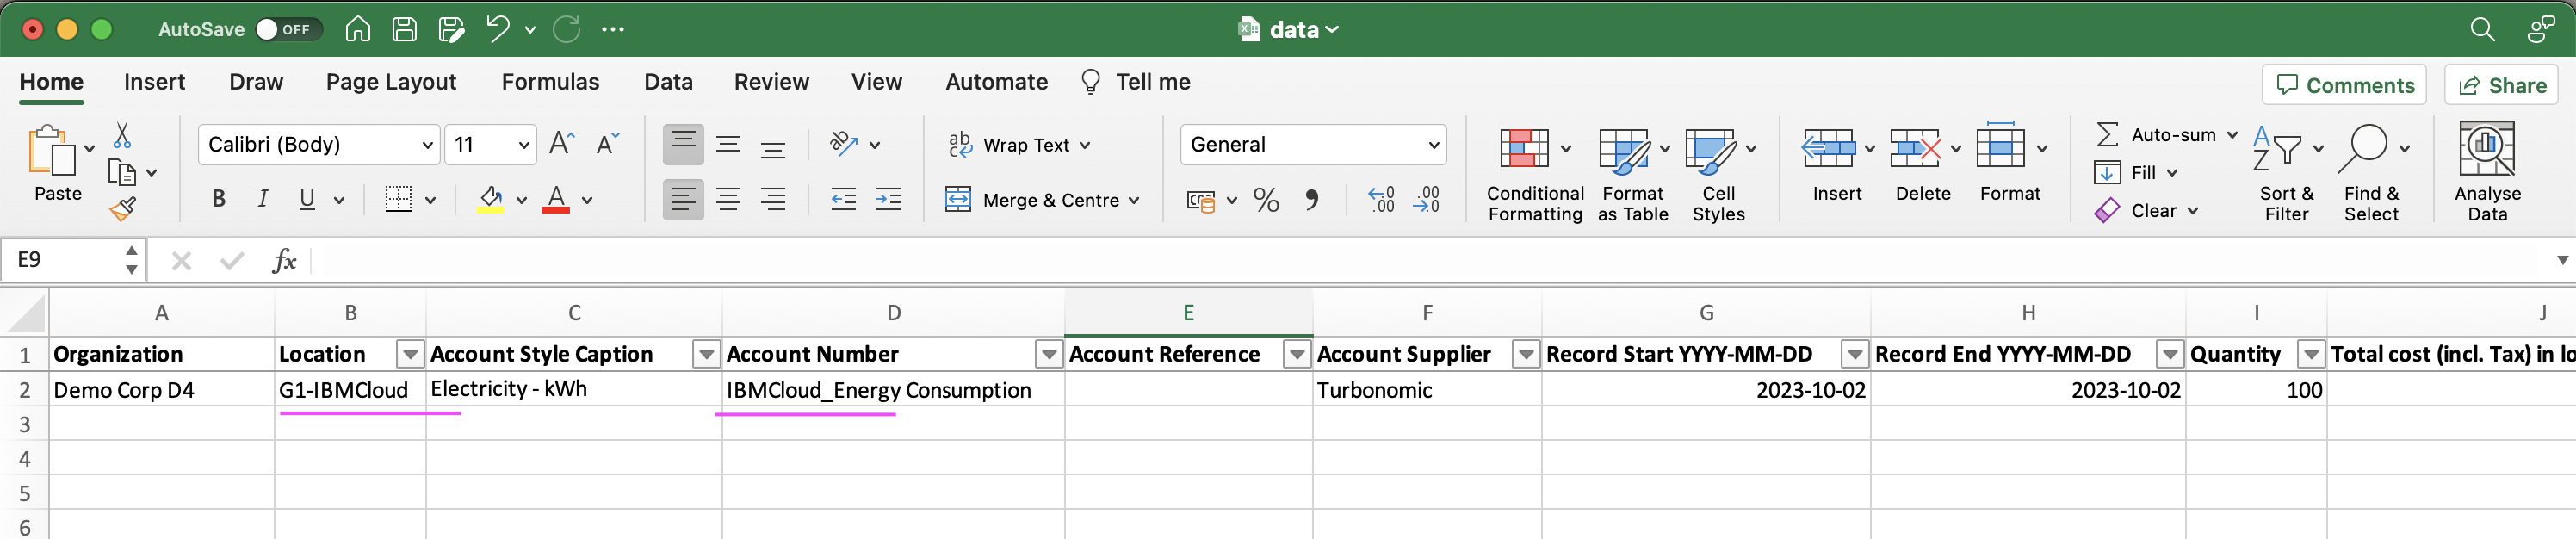Expand the Location column filter dropdown
Viewport: 2576px width, 539px height.
[x=409, y=354]
